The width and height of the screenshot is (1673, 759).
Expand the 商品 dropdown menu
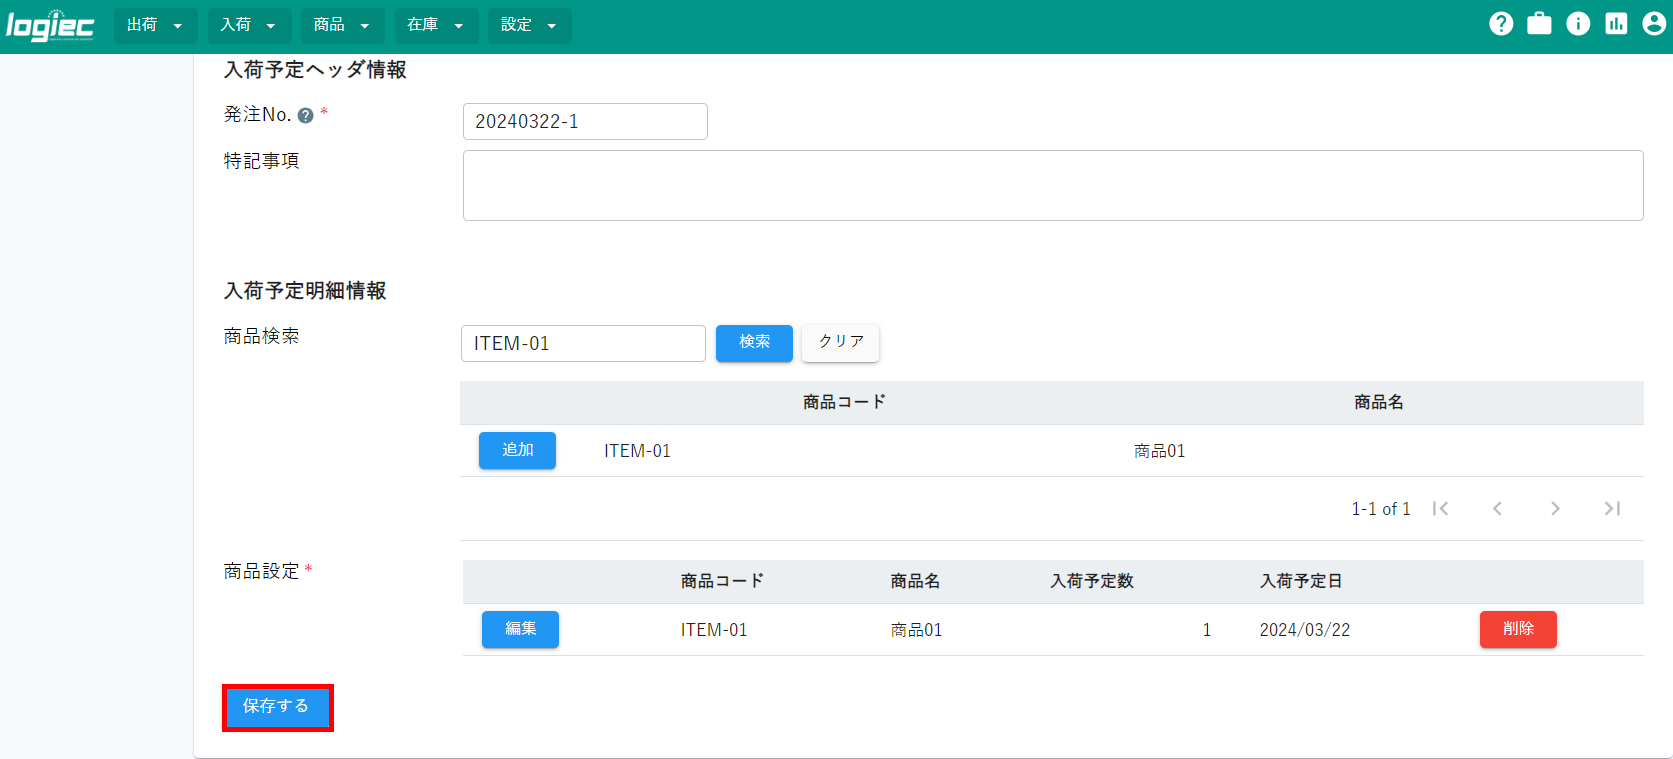tap(342, 25)
